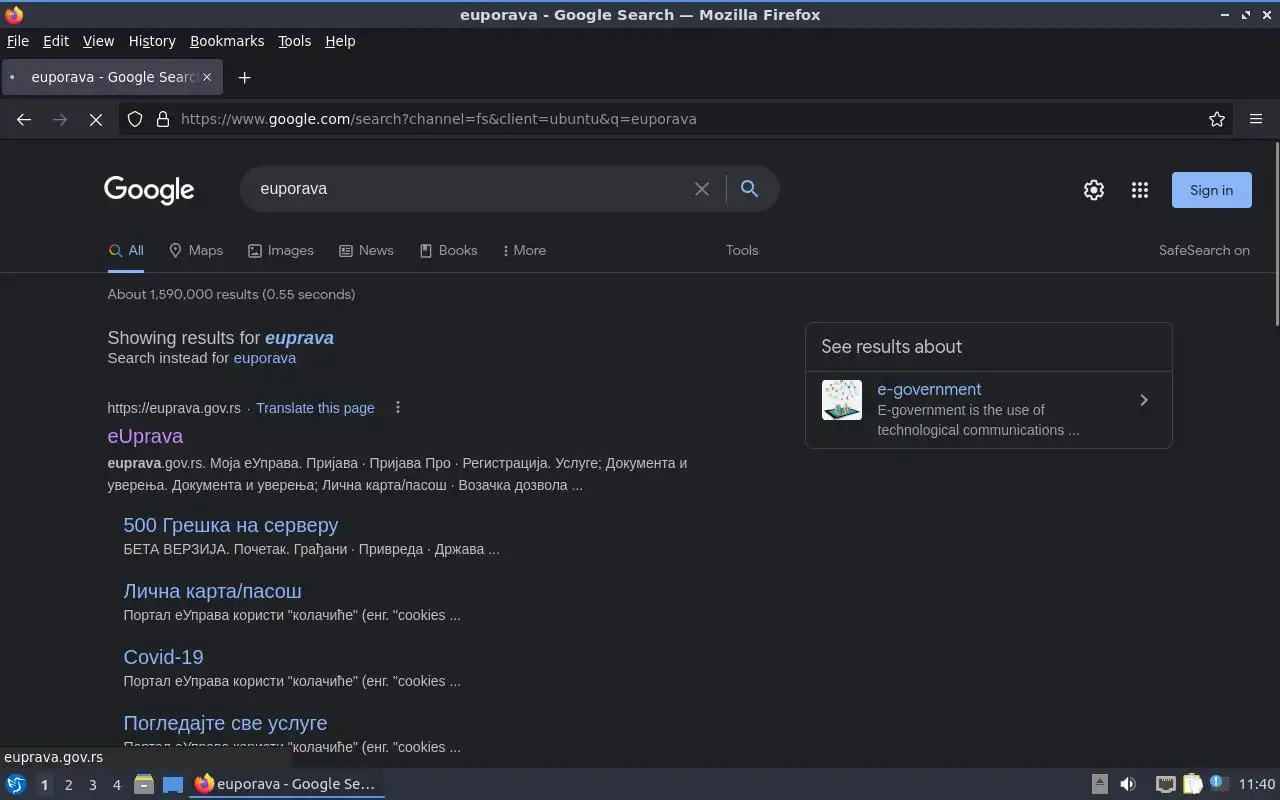View site security padlock info

163,119
